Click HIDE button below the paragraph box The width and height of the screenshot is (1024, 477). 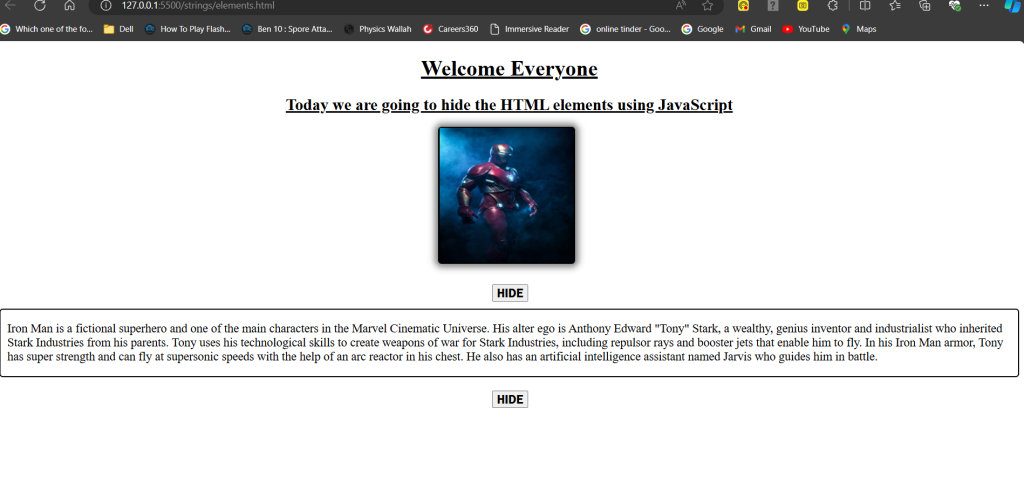click(509, 399)
